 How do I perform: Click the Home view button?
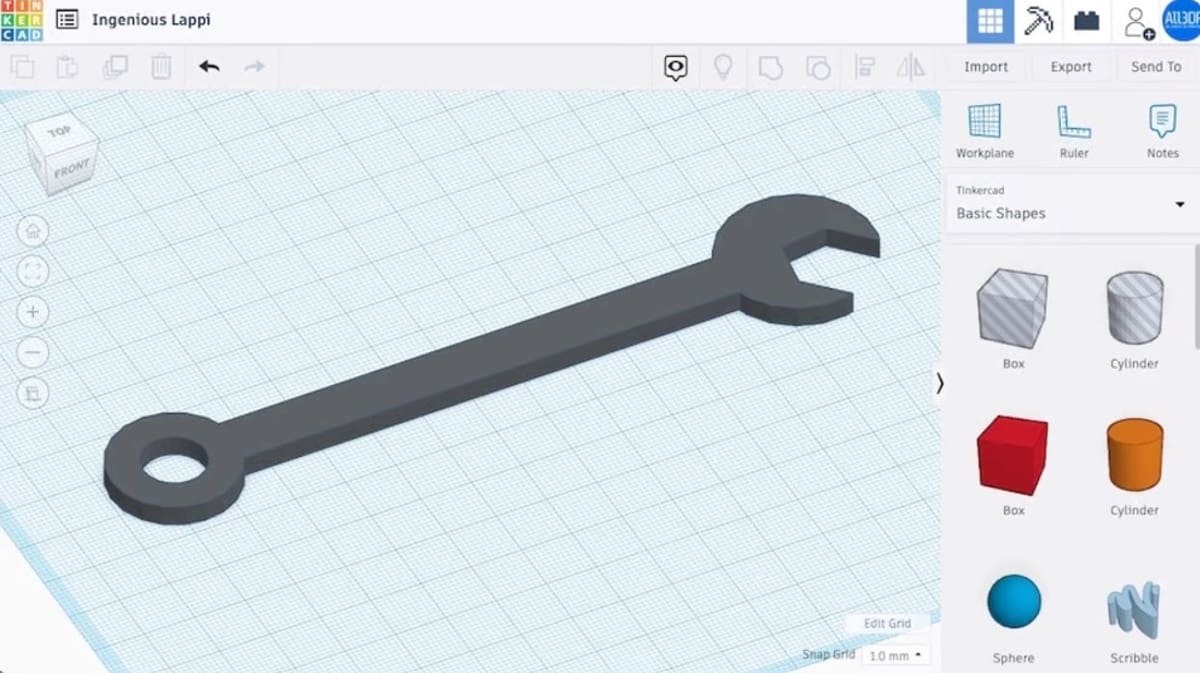click(x=33, y=232)
